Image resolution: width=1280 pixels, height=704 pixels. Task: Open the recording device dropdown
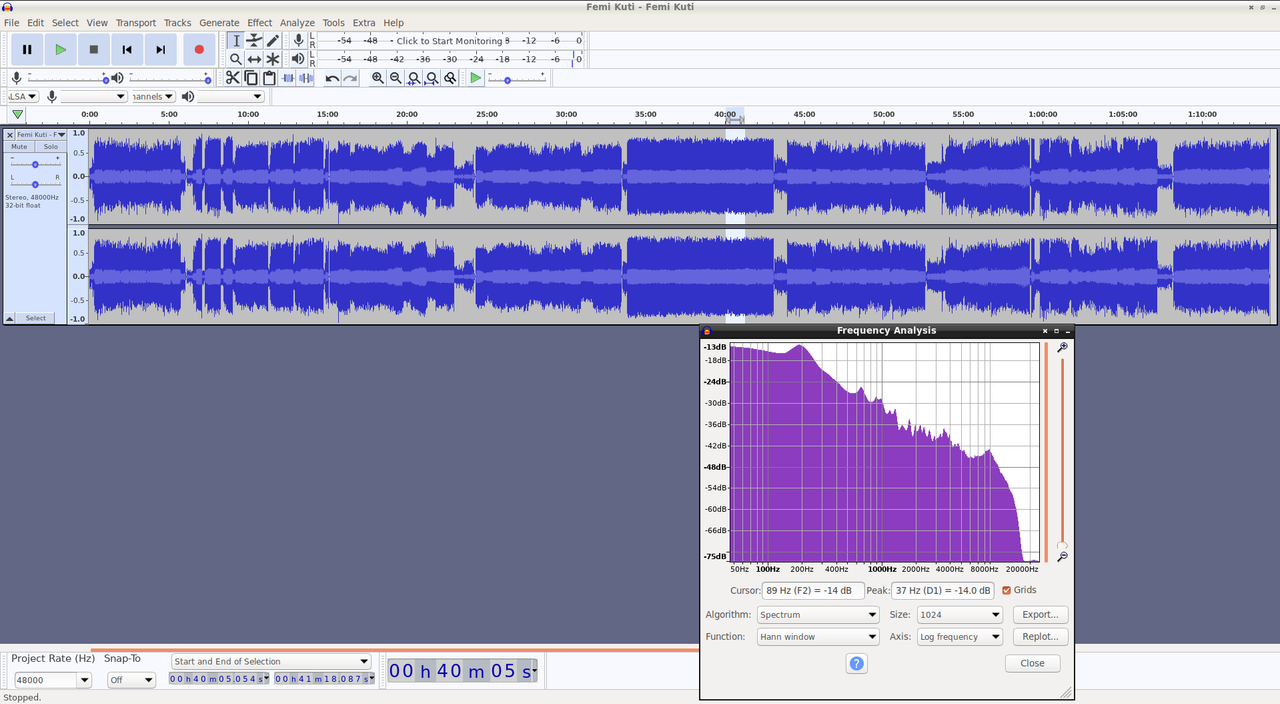94,97
